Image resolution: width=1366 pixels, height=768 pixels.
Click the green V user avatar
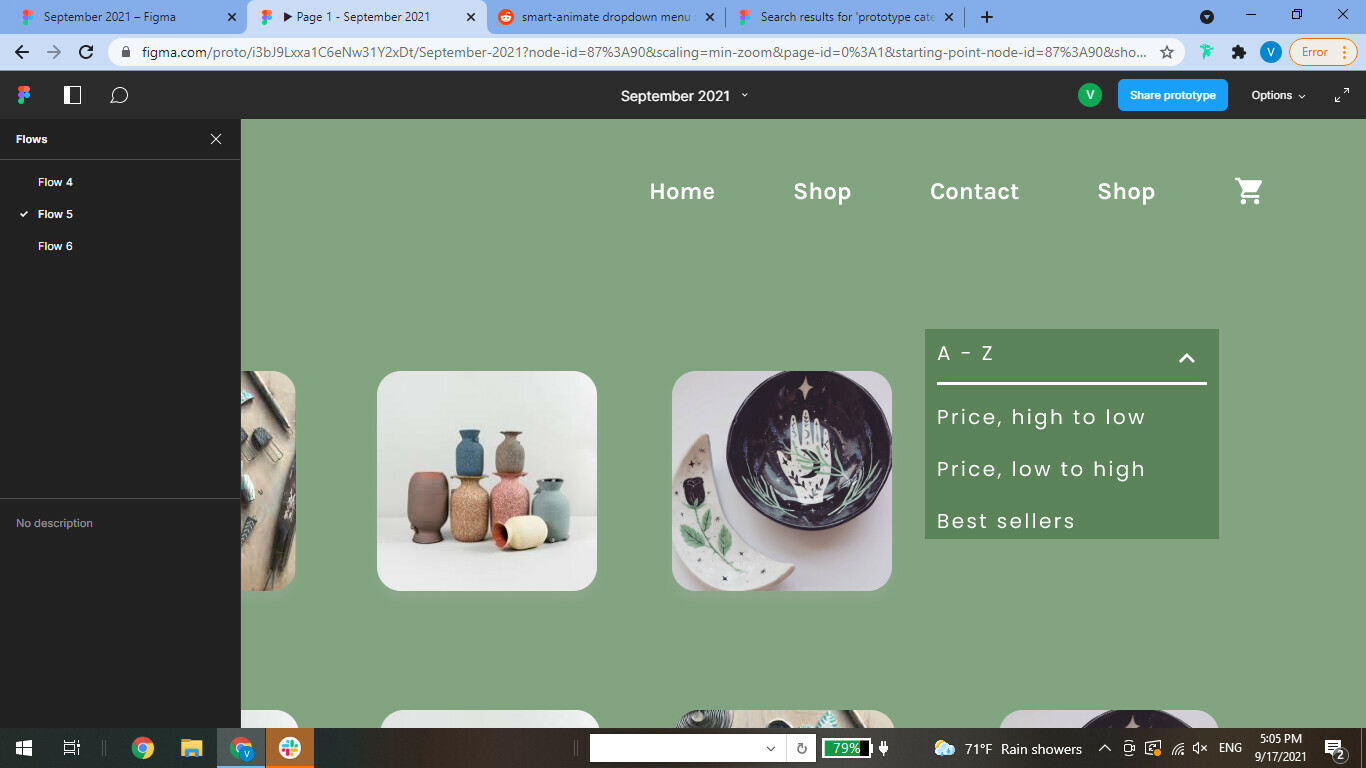coord(1090,95)
